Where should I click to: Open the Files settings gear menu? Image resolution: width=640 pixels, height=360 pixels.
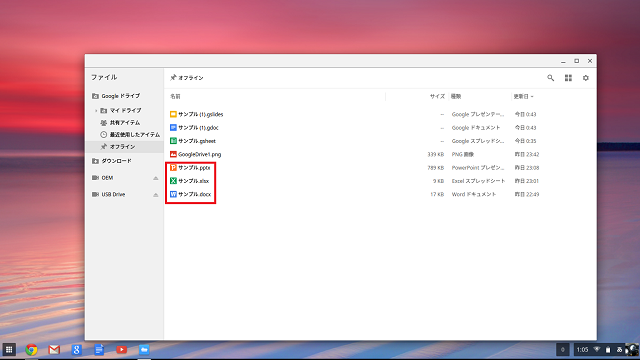click(x=586, y=78)
